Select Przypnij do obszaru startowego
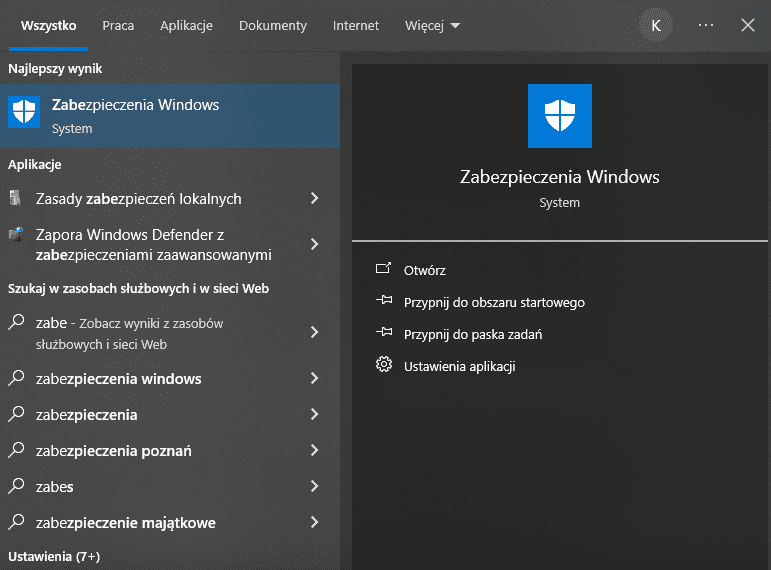The image size is (771, 570). pyautogui.click(x=494, y=302)
